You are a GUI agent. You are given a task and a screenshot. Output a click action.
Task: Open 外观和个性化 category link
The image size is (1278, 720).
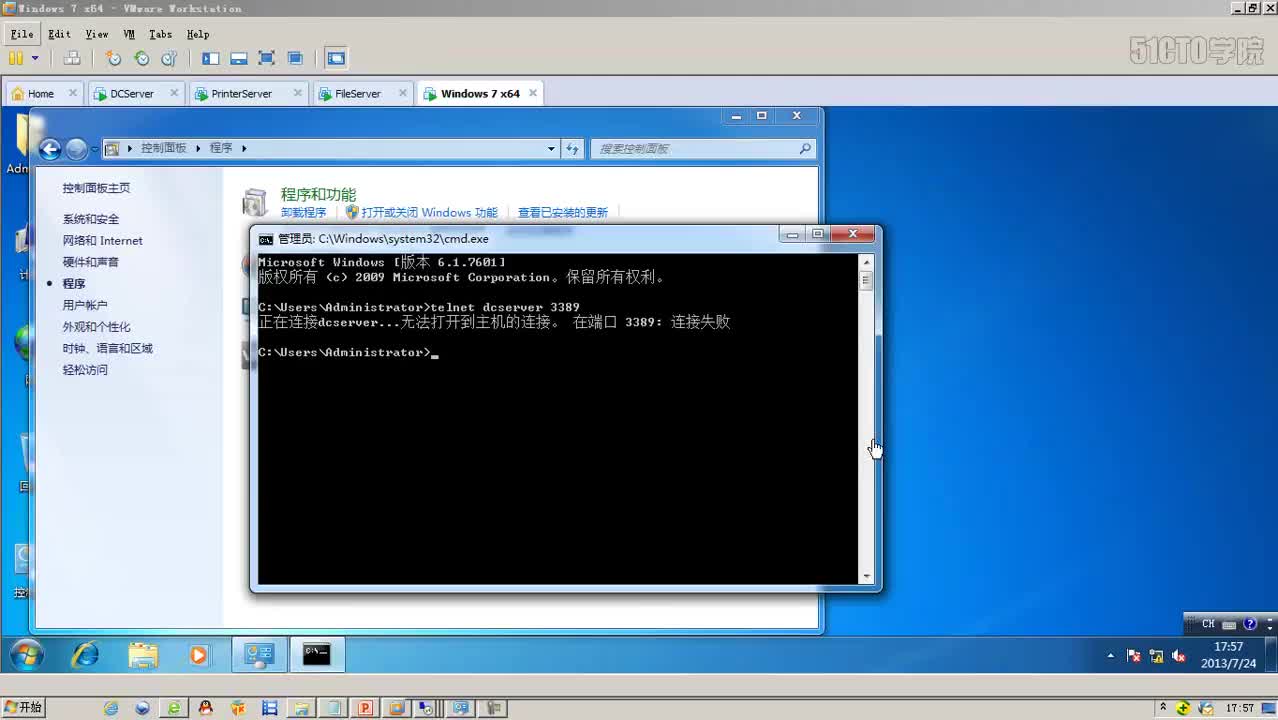pyautogui.click(x=96, y=327)
